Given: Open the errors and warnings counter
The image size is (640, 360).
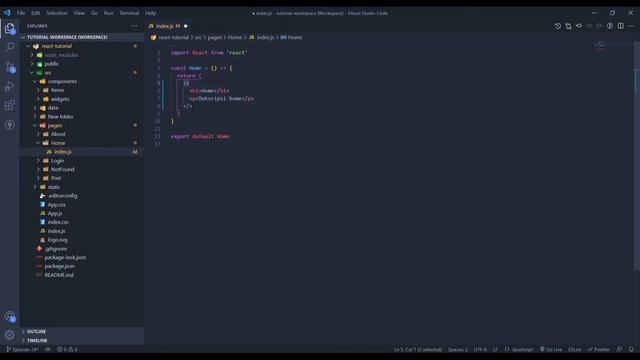Looking at the screenshot, I should click(67, 349).
